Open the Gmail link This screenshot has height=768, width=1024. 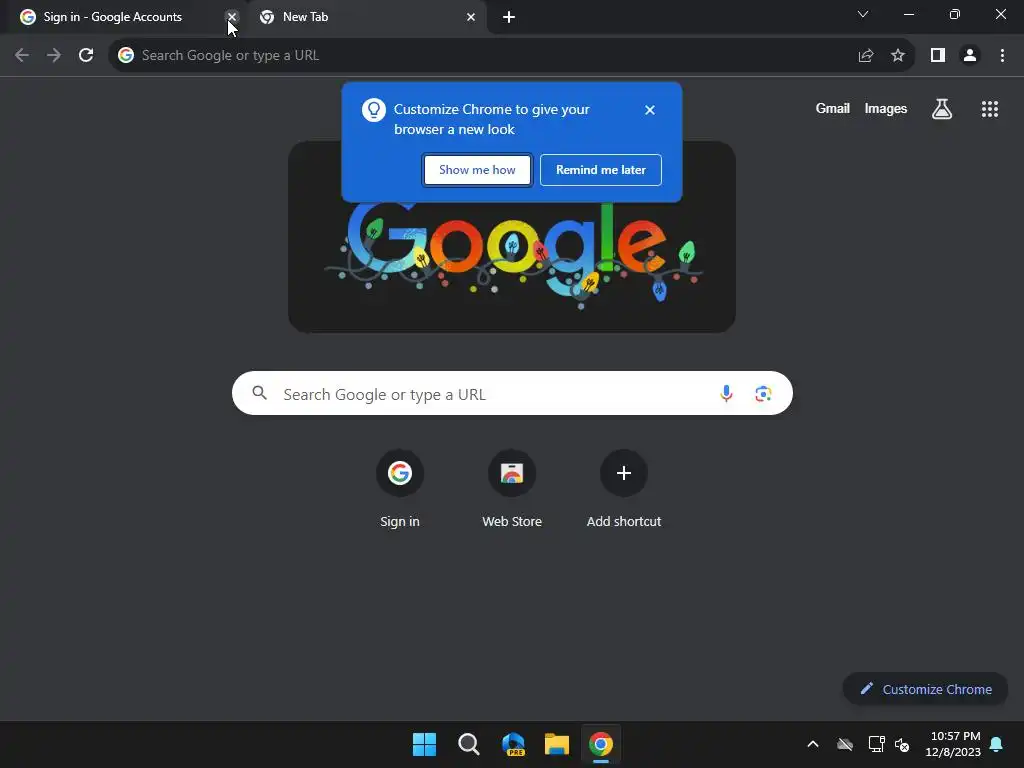pyautogui.click(x=833, y=108)
